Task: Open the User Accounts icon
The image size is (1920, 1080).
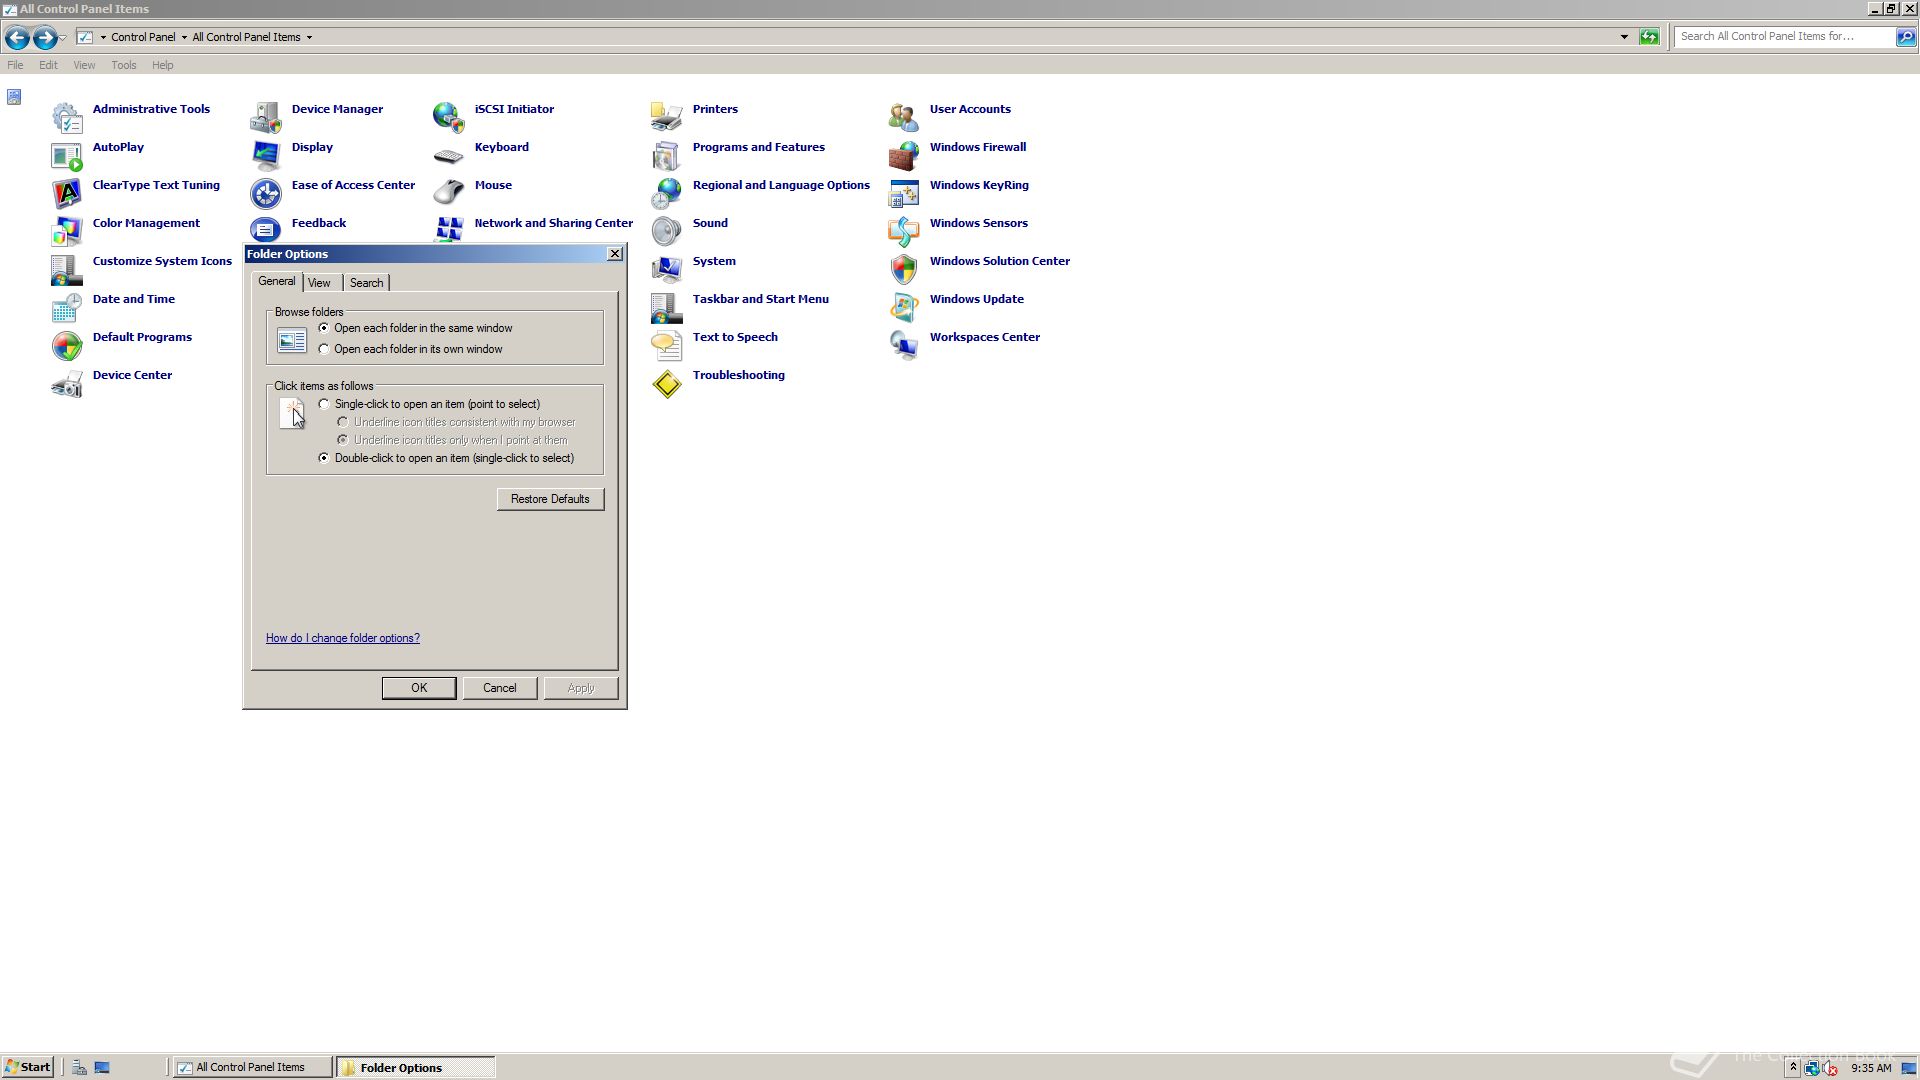Action: coord(904,118)
